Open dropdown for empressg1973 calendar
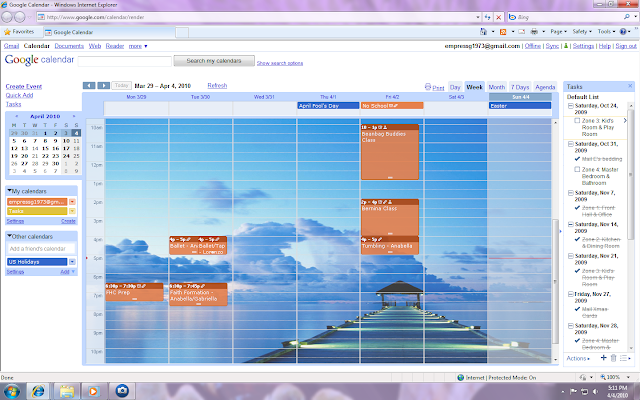 (72, 202)
